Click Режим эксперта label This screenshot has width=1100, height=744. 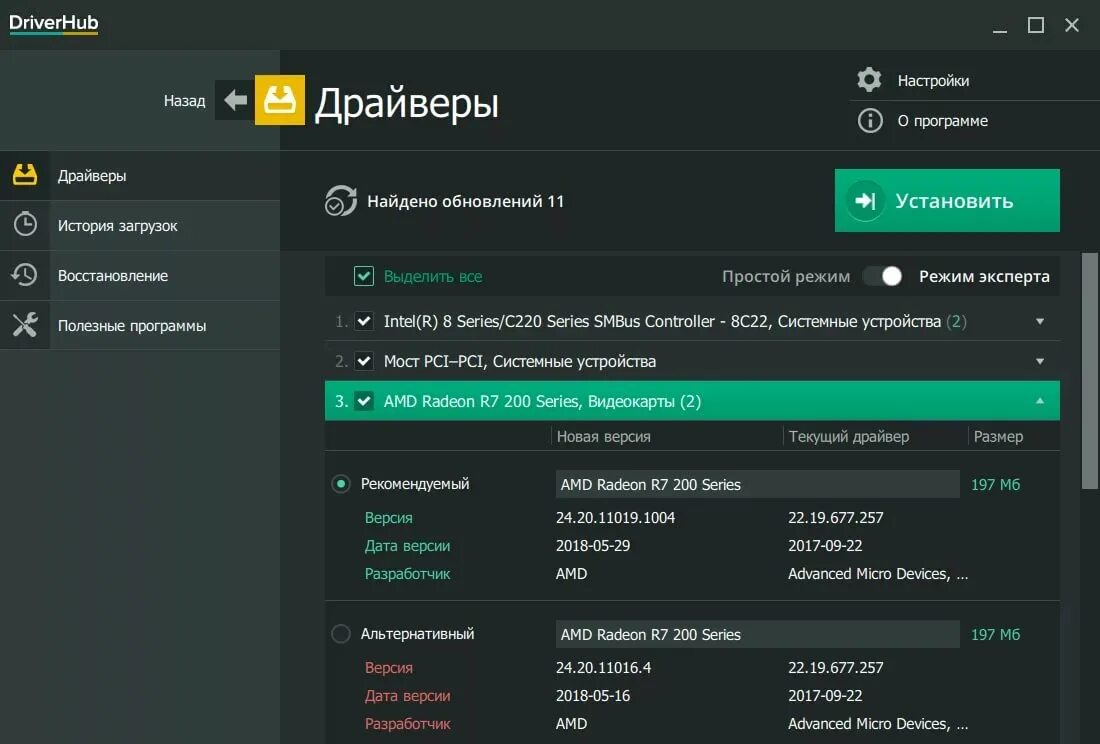pyautogui.click(x=984, y=276)
